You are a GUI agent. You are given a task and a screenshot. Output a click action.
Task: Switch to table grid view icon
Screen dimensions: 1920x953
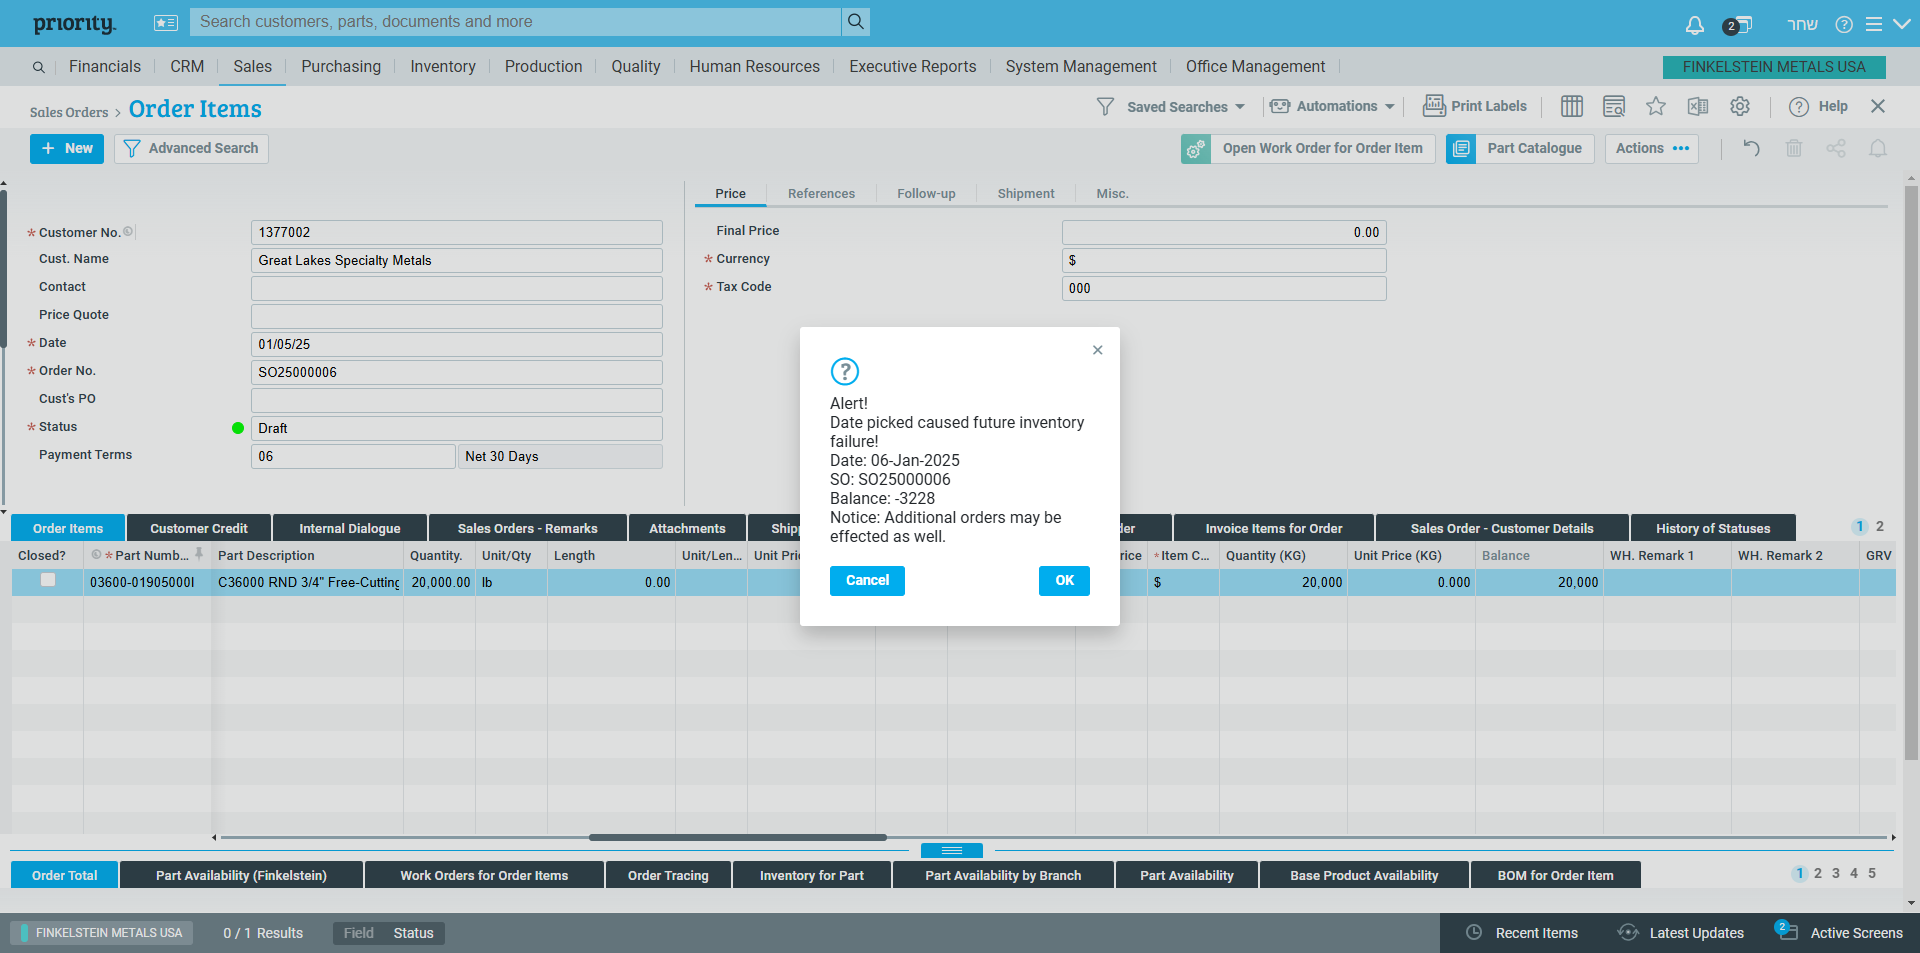(1572, 106)
